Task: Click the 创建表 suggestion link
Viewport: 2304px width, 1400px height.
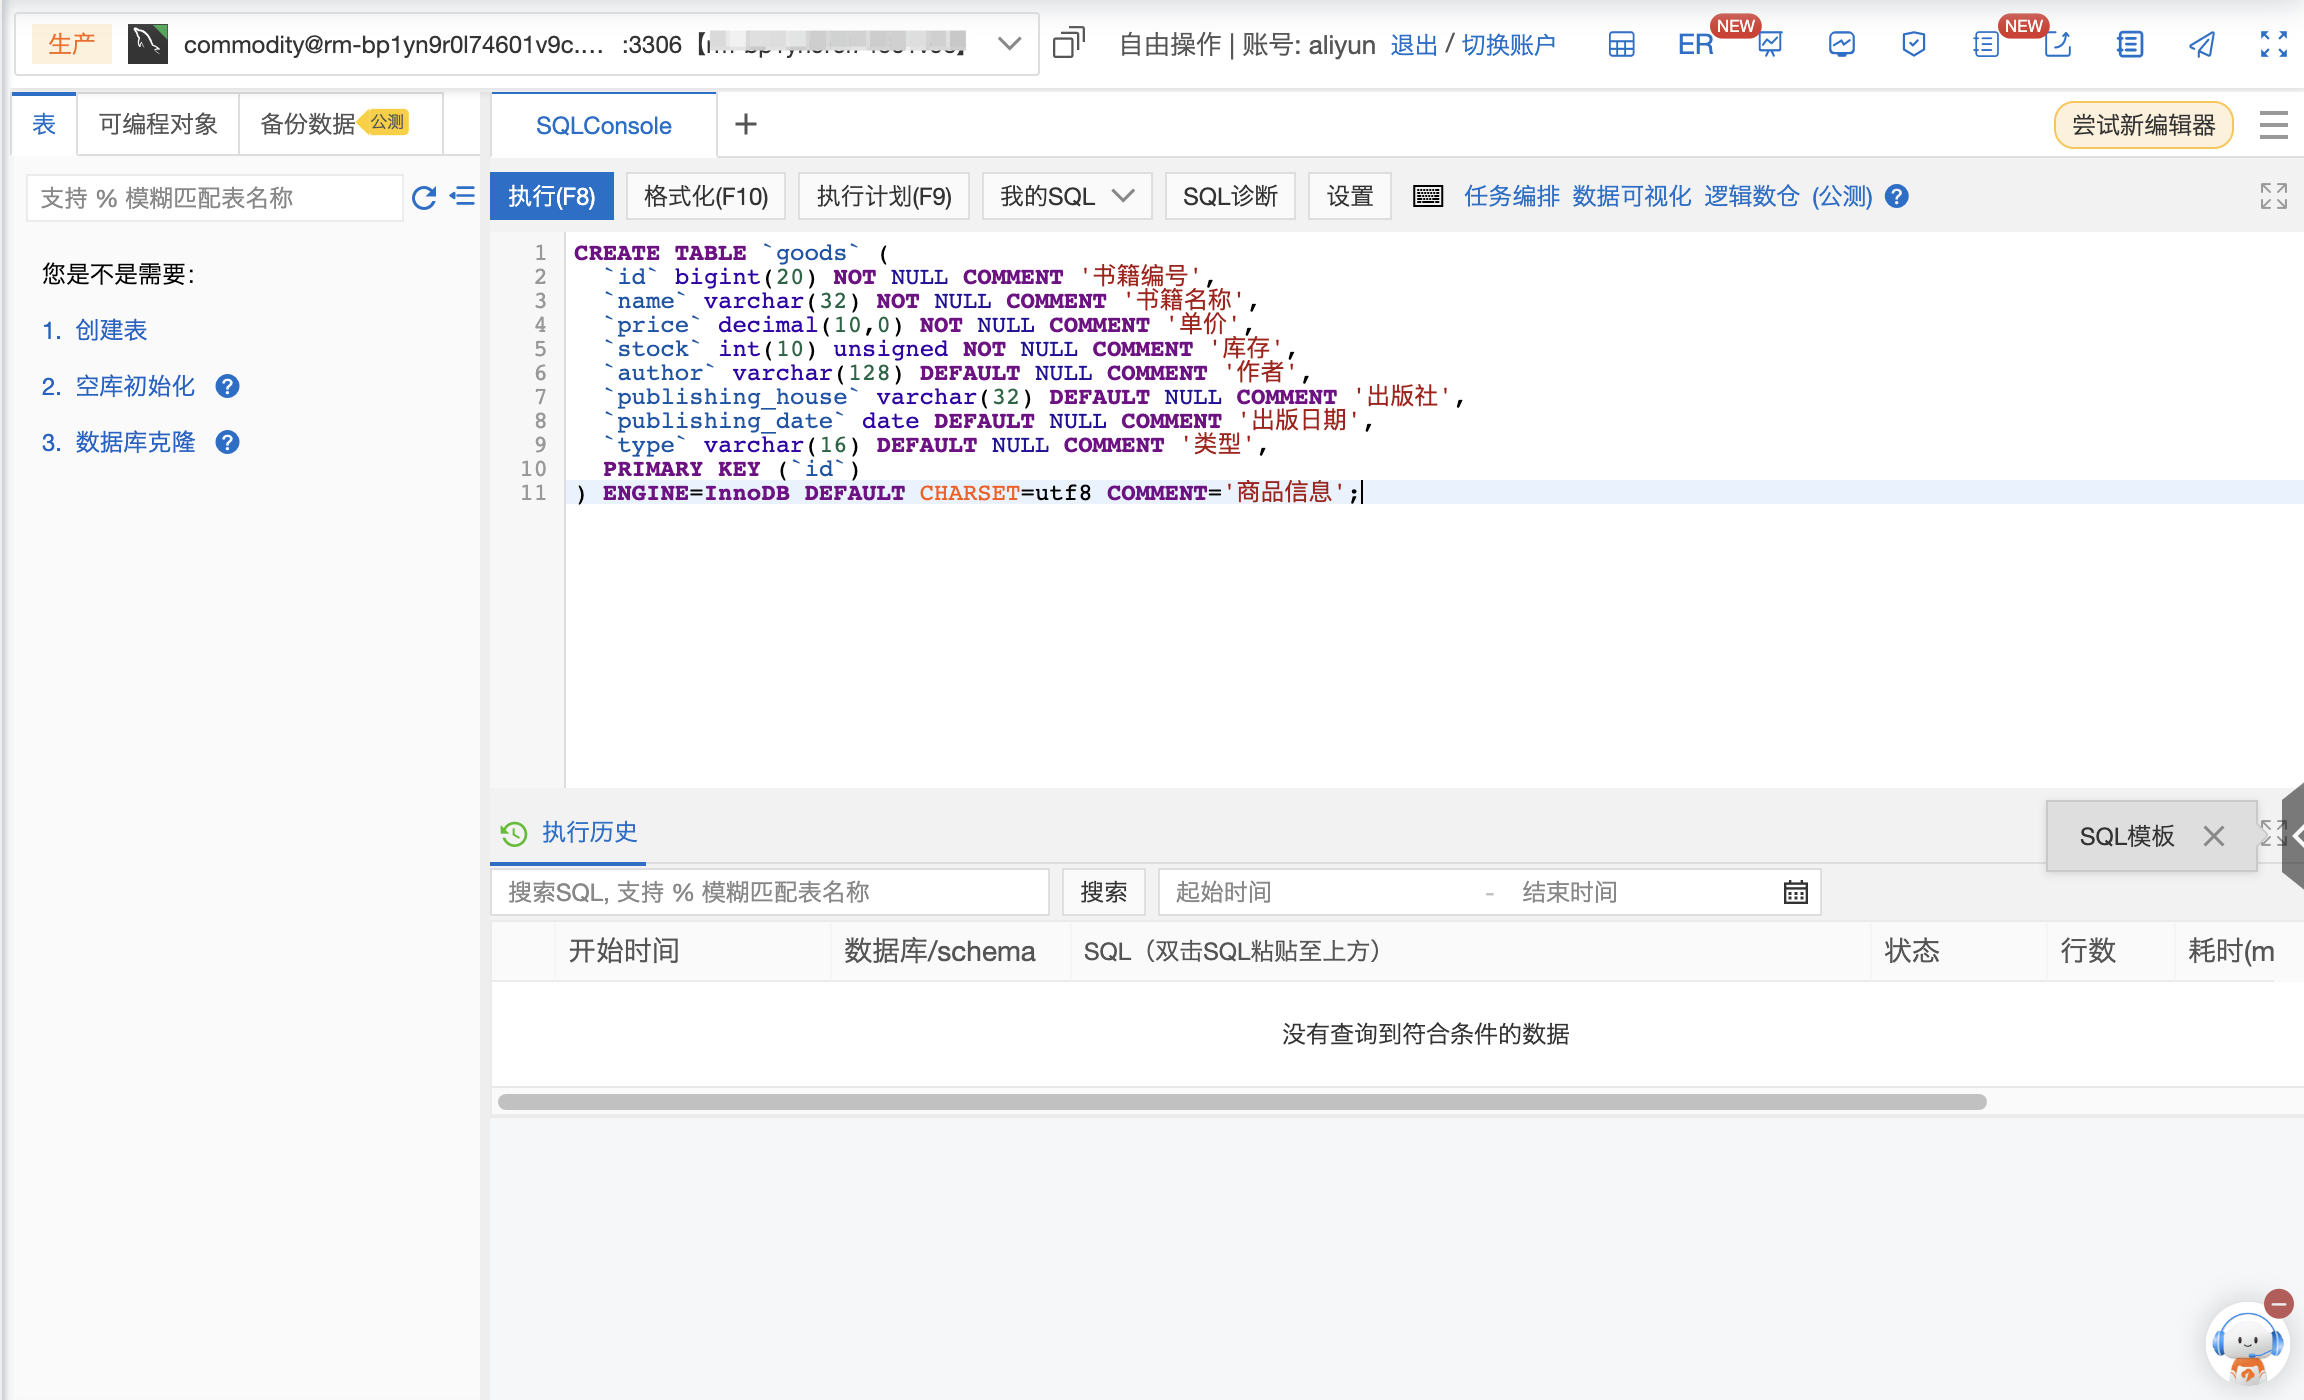Action: [x=110, y=330]
